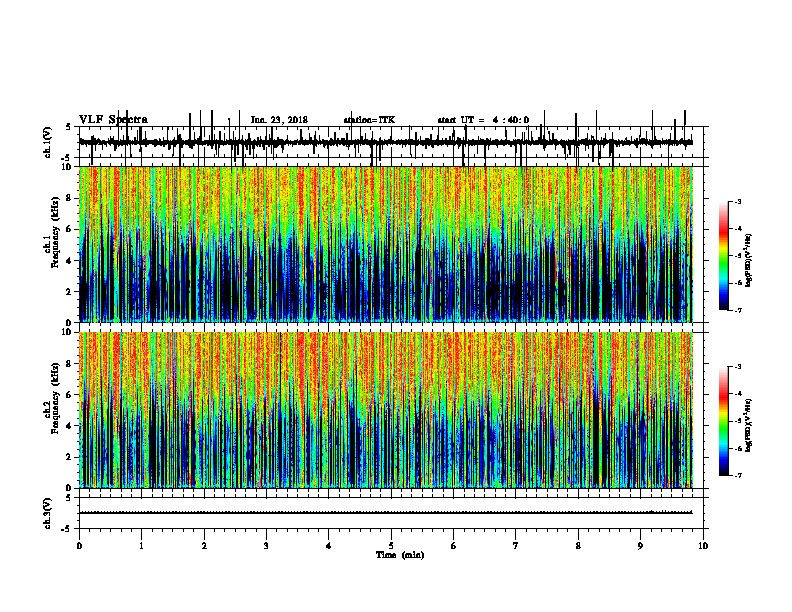
Task: Click the "9" tick on Time axis
Action: (x=640, y=546)
